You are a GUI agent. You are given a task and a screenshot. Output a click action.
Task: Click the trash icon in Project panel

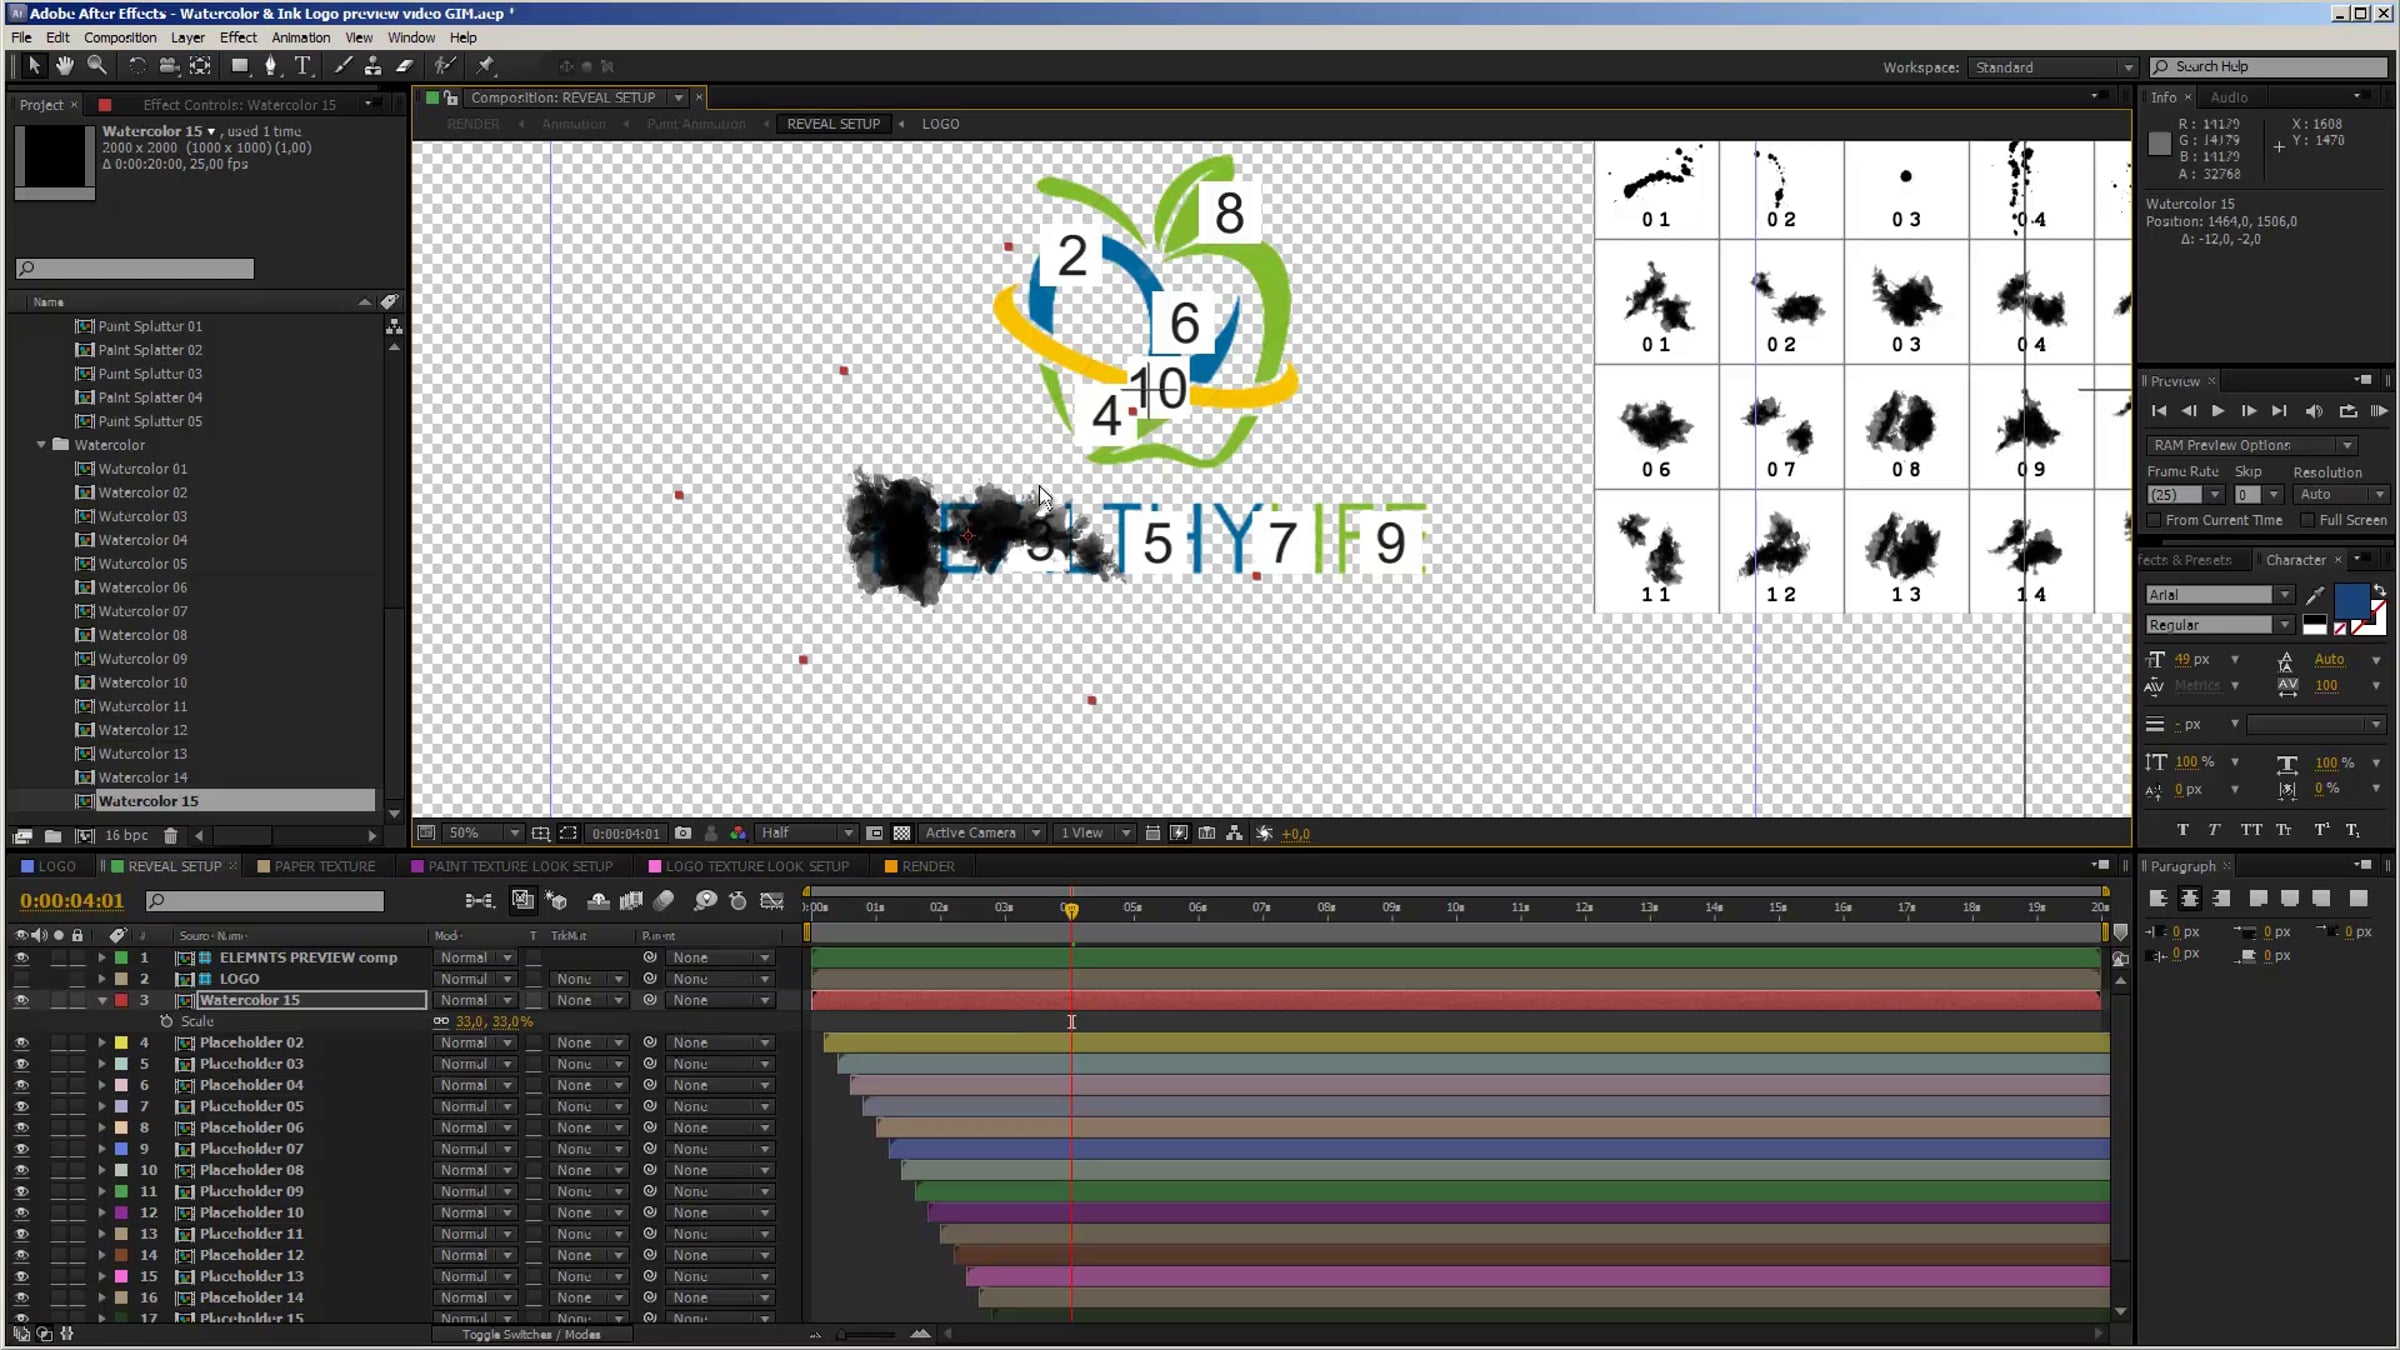tap(171, 835)
